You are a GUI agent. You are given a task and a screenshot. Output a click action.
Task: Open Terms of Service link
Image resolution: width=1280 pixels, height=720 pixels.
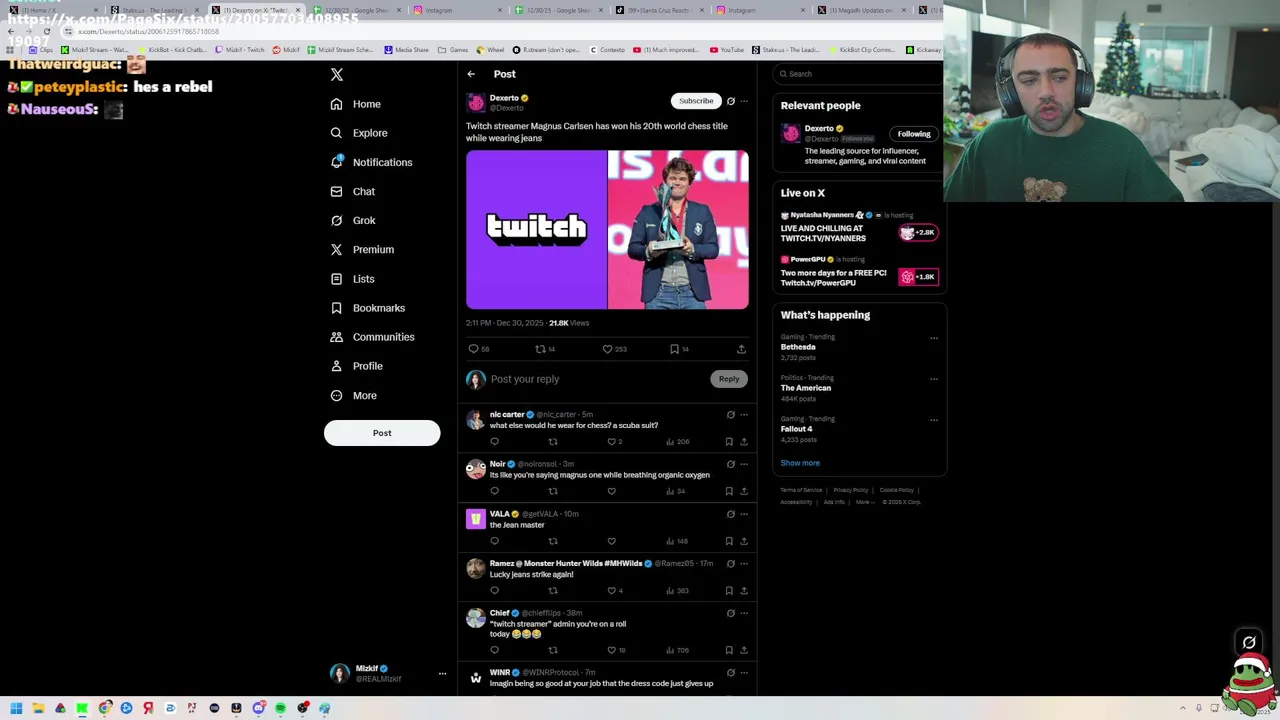click(801, 490)
